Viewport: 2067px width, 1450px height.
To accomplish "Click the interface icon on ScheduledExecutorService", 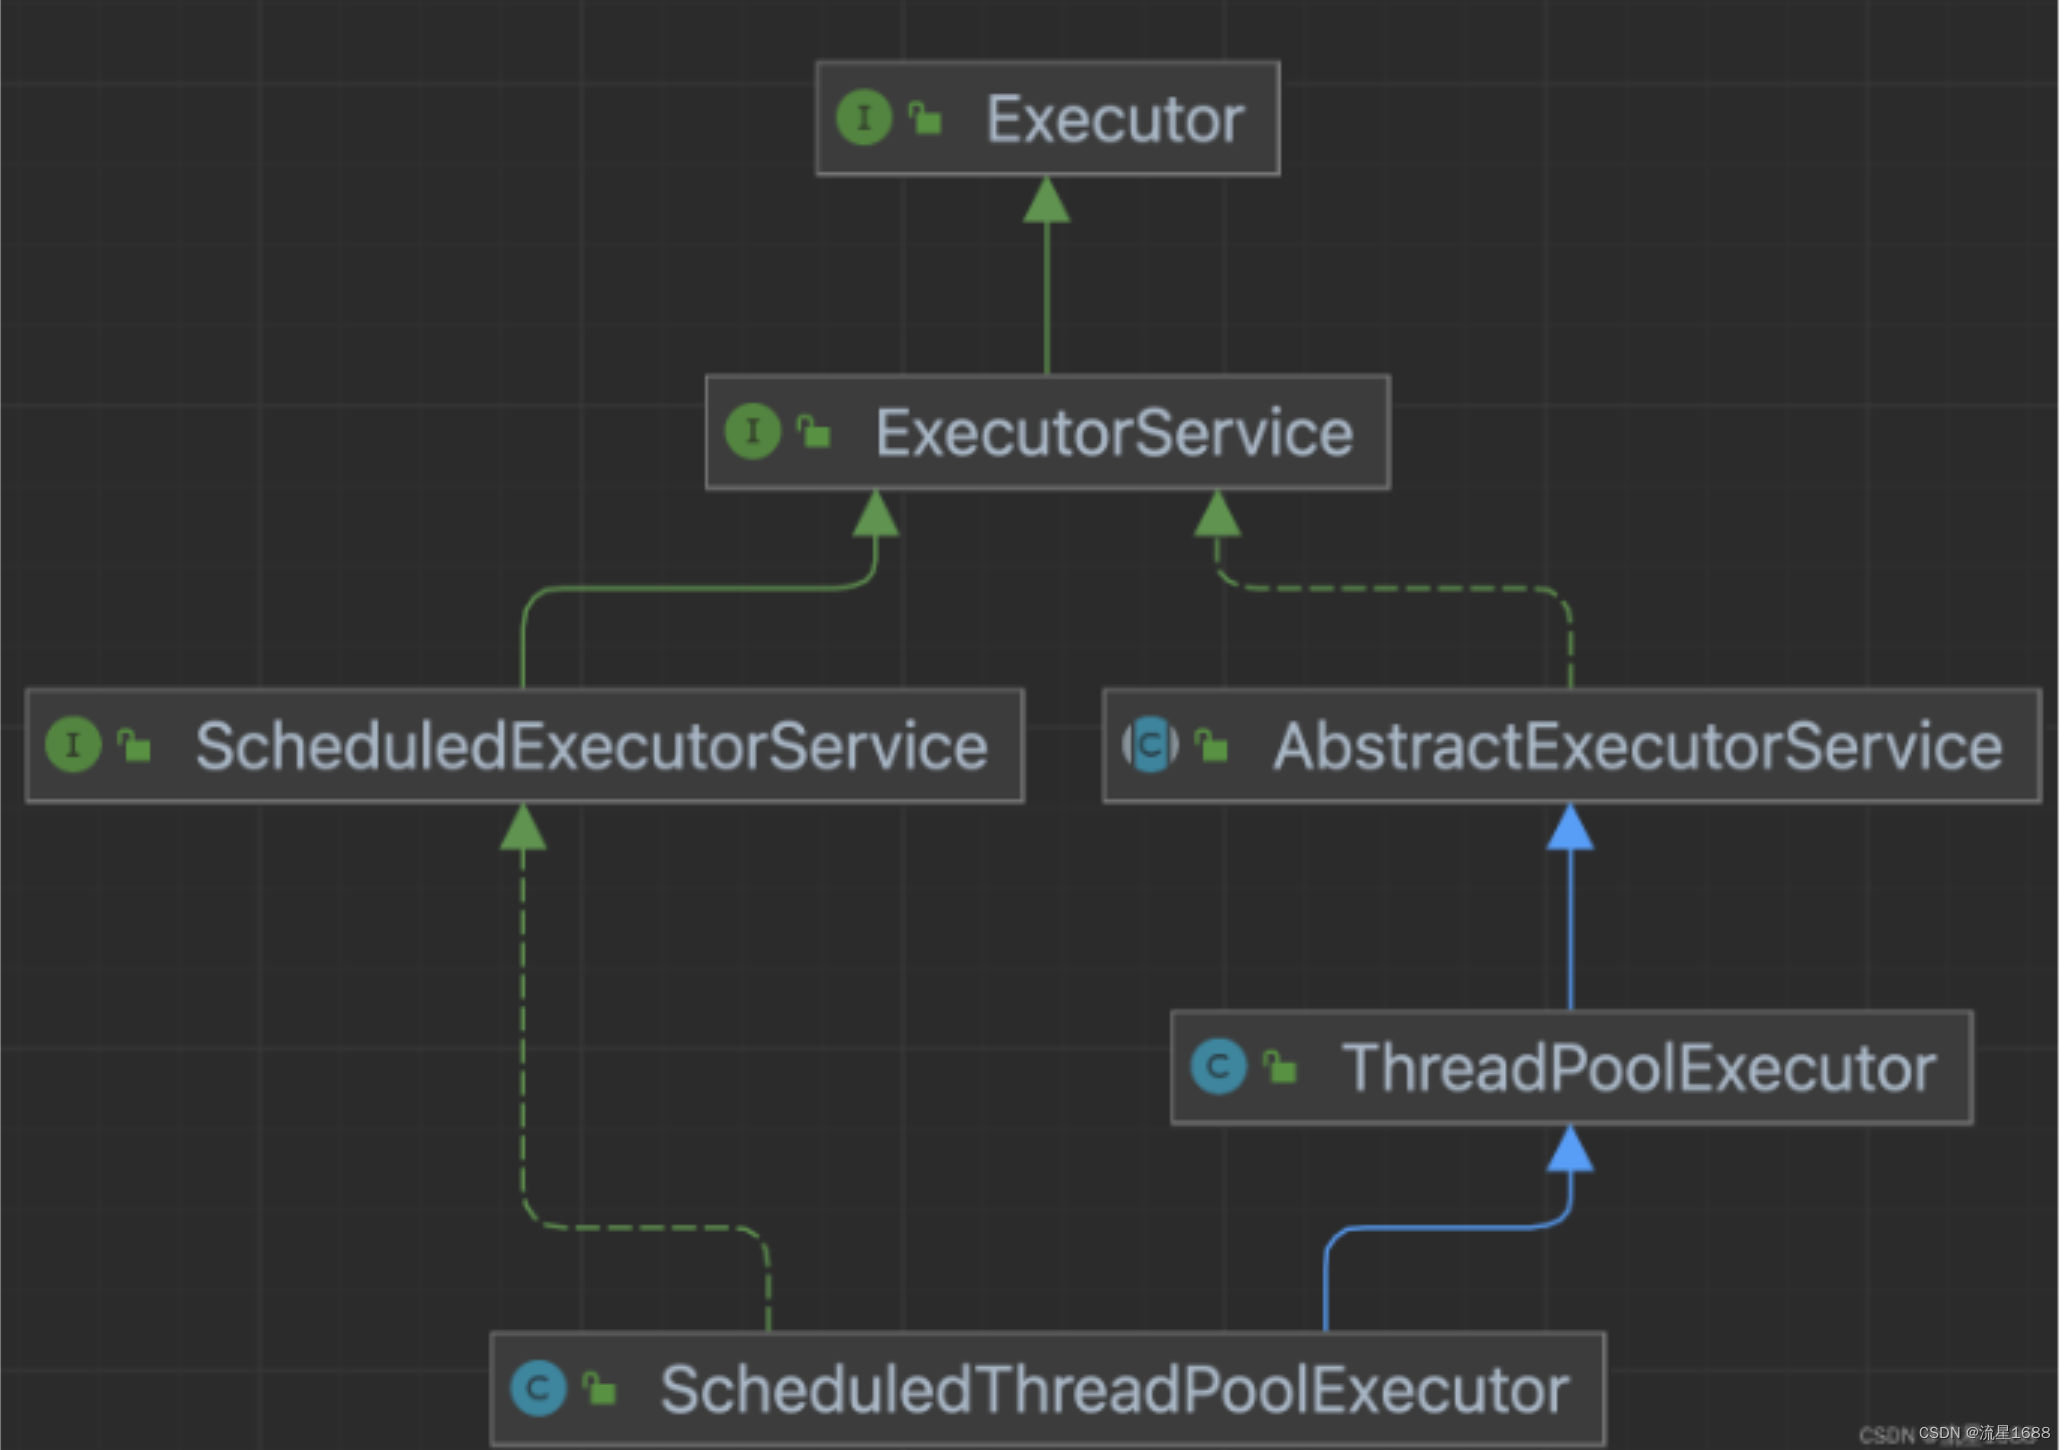I will click(x=73, y=744).
